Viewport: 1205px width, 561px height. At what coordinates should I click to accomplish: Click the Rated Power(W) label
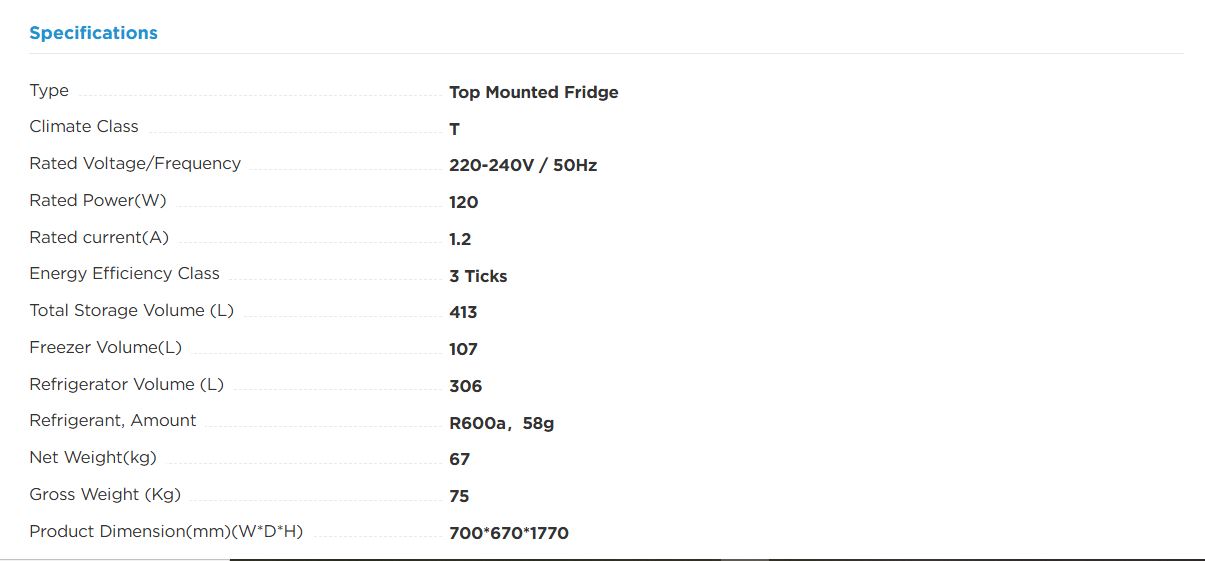pos(98,201)
